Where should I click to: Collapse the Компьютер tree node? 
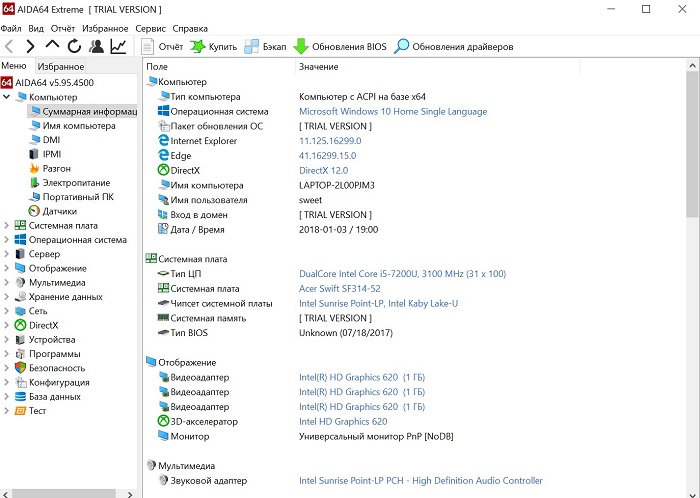pos(6,97)
